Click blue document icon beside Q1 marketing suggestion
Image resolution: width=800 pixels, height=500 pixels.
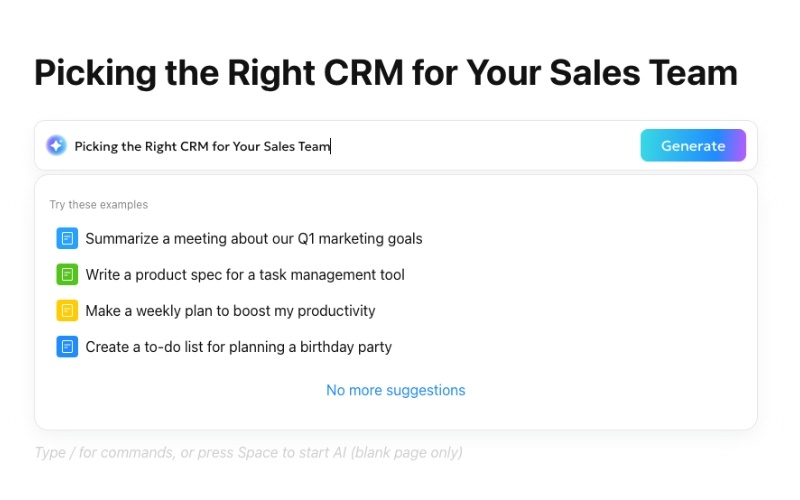[67, 239]
